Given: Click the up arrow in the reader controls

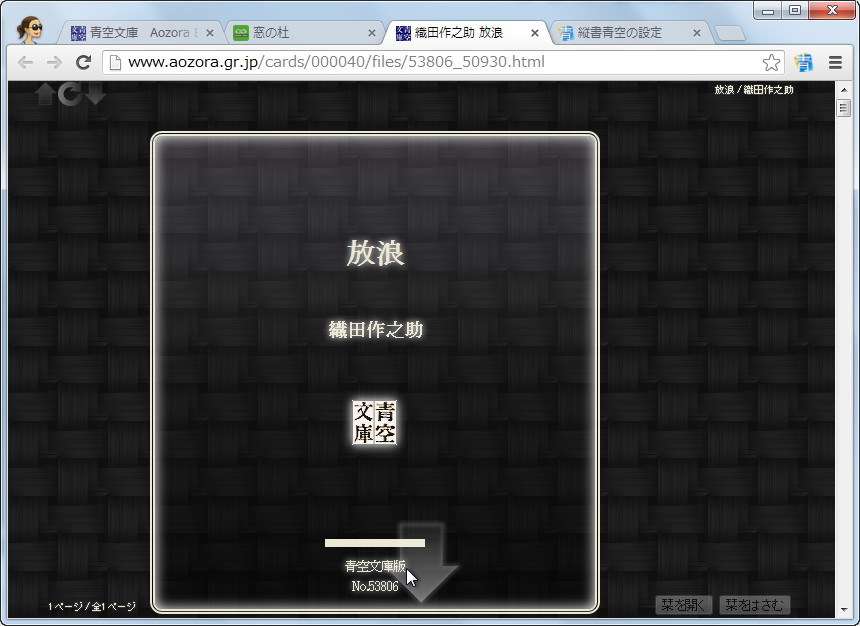Looking at the screenshot, I should [x=45, y=94].
